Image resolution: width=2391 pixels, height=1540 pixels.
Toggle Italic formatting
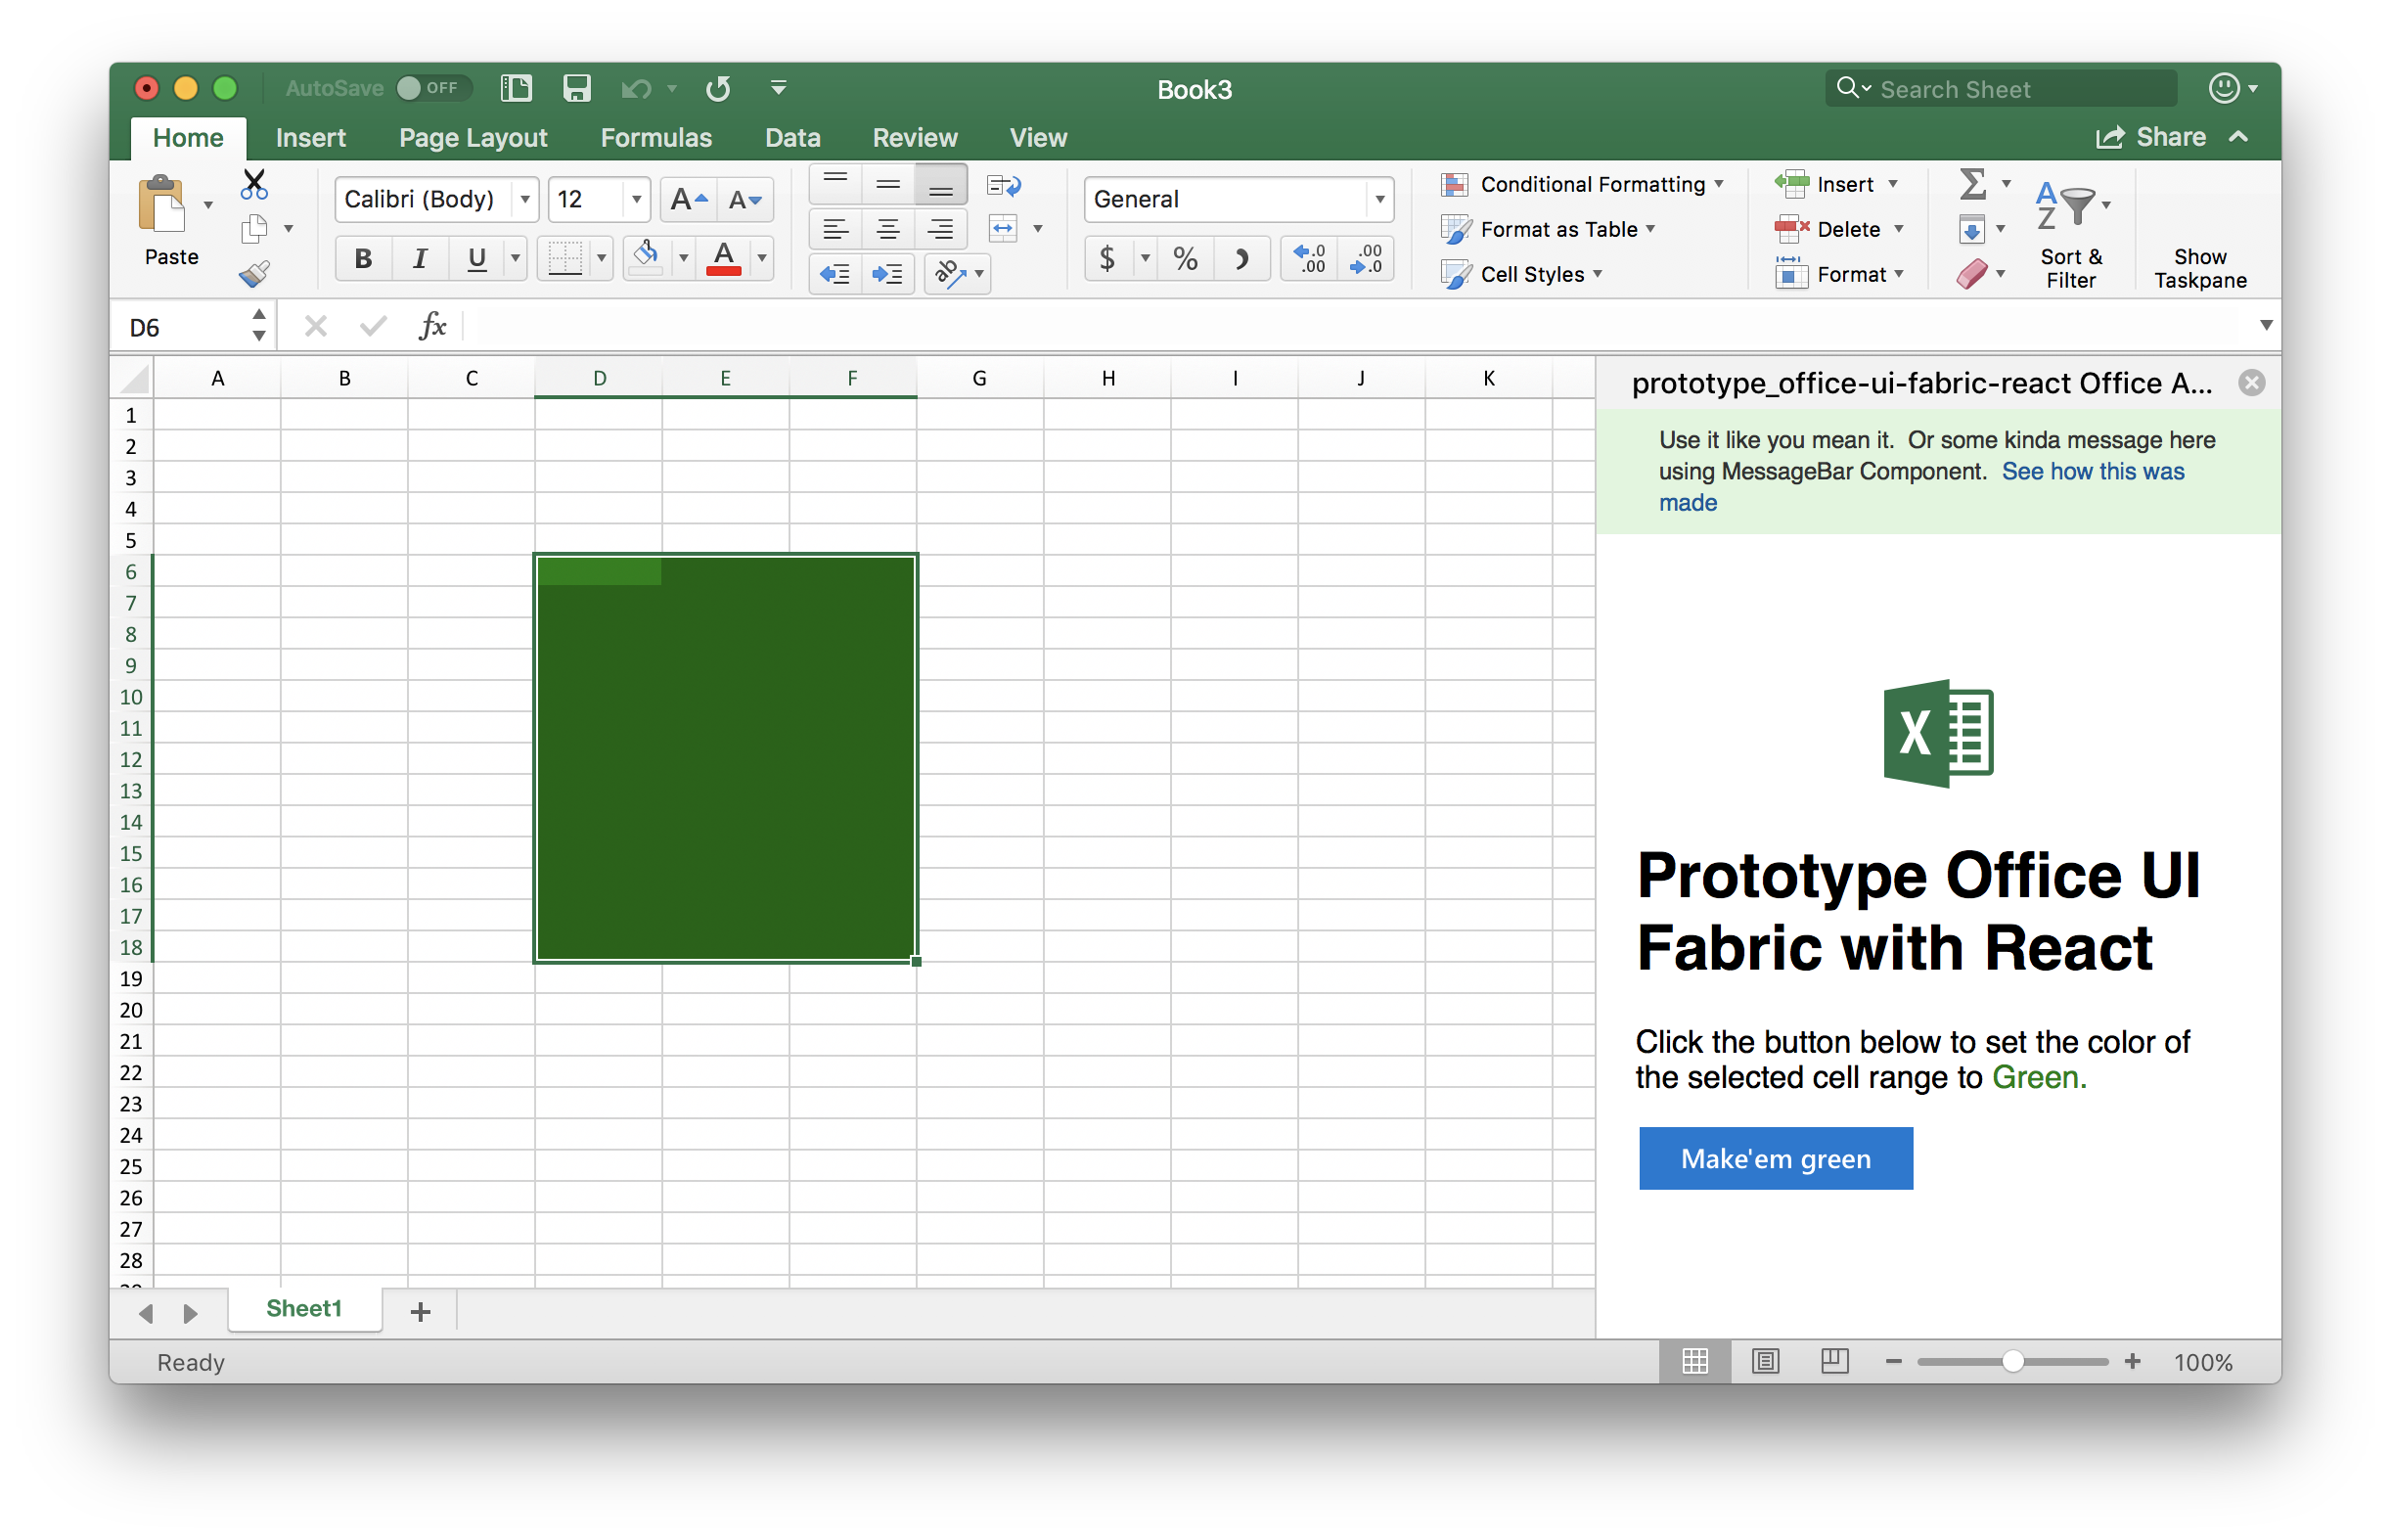[x=420, y=259]
